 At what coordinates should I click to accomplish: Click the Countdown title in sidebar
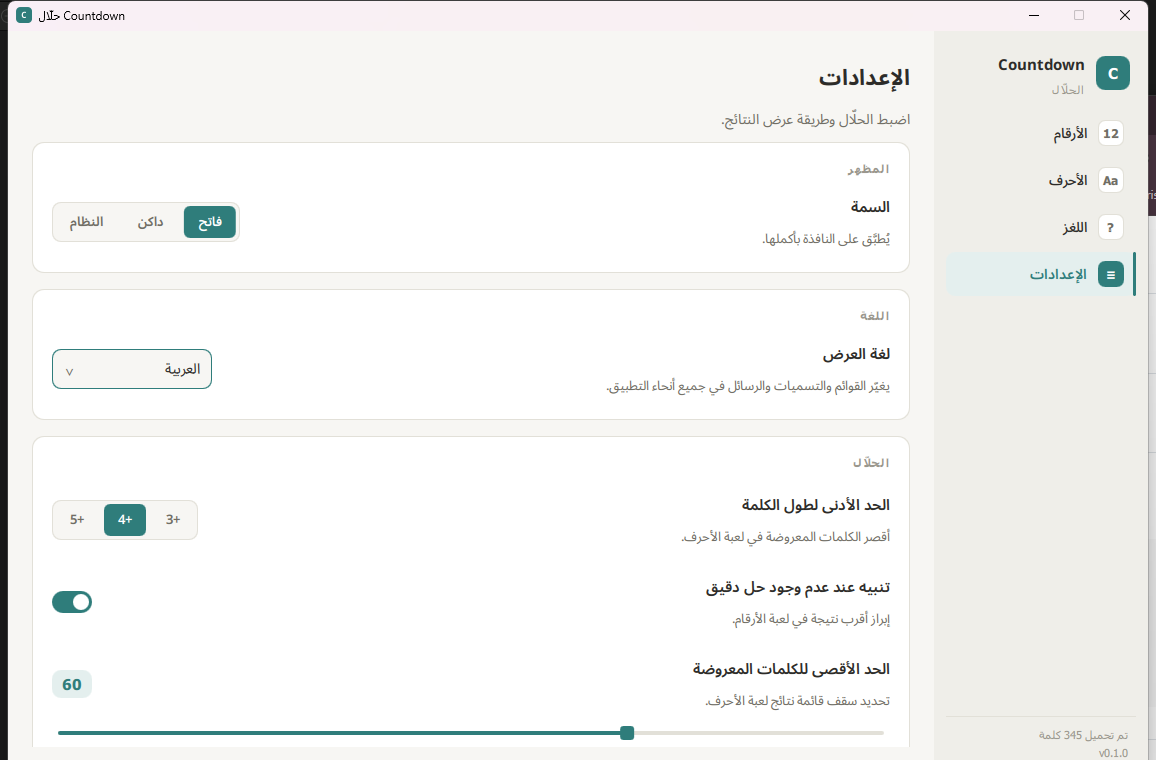pyautogui.click(x=1041, y=65)
